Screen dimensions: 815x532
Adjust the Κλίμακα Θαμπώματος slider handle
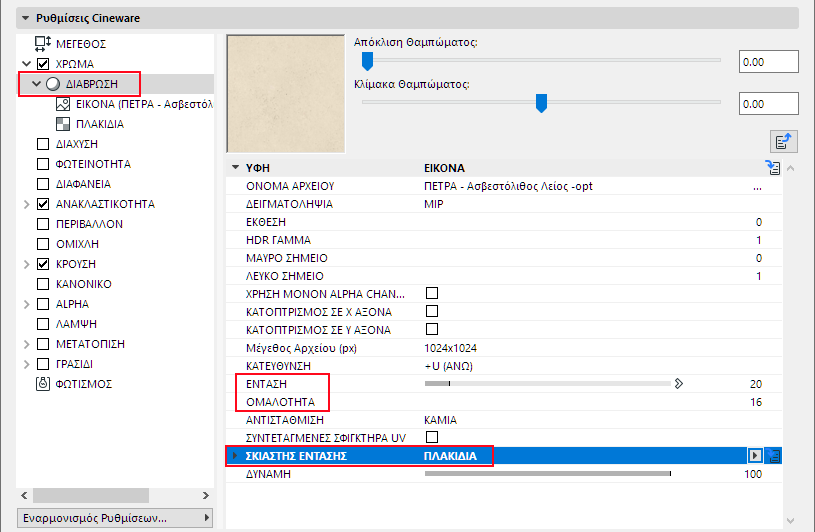click(x=542, y=103)
